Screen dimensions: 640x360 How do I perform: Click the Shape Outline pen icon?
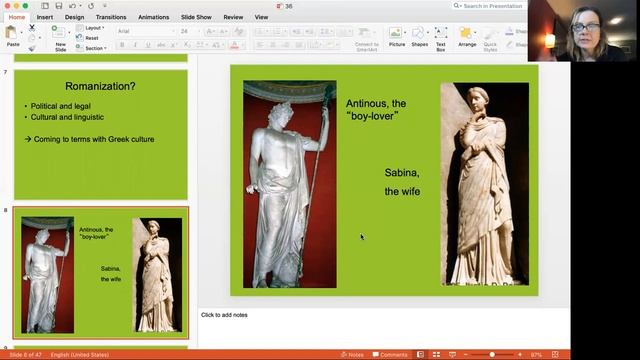[x=509, y=44]
